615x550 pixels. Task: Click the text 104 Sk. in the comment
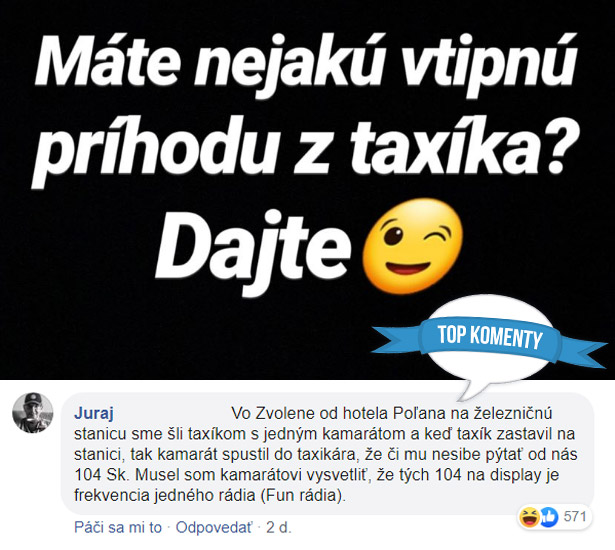[101, 475]
